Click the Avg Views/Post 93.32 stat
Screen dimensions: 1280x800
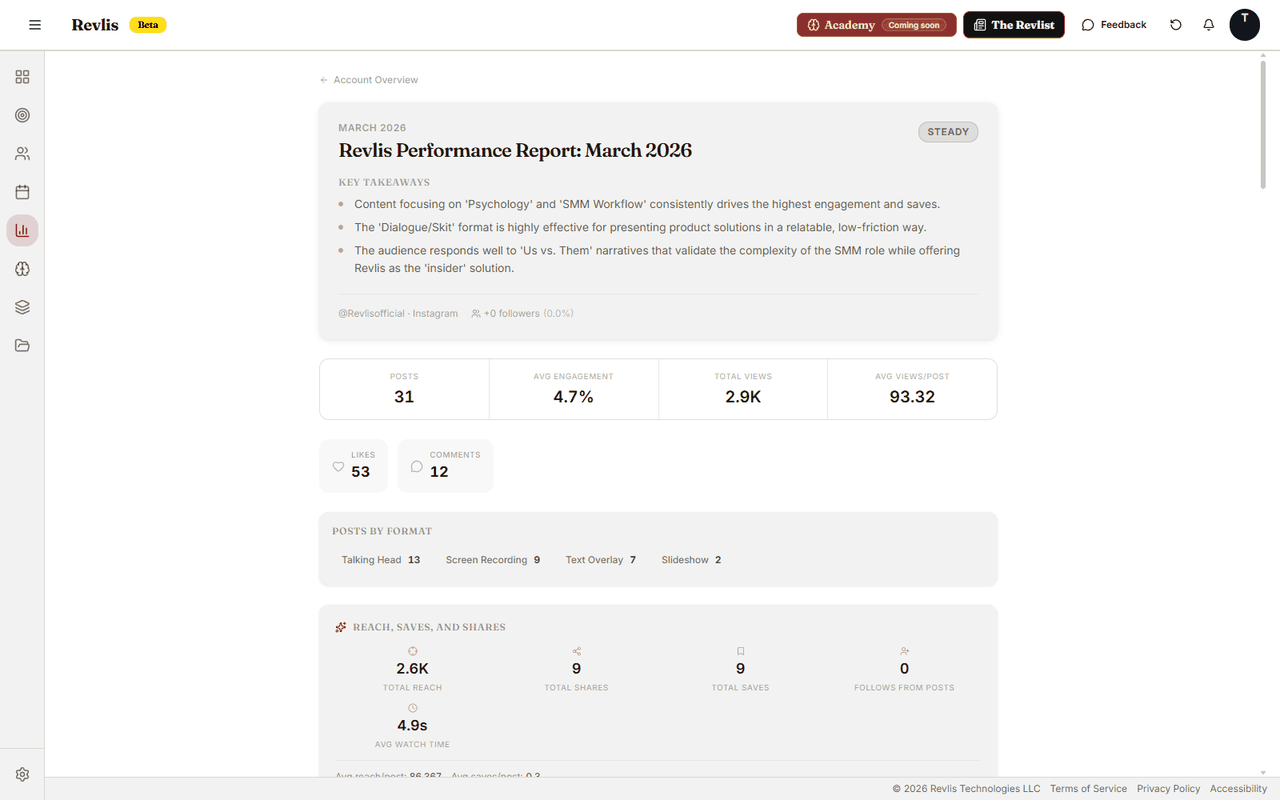click(x=912, y=389)
